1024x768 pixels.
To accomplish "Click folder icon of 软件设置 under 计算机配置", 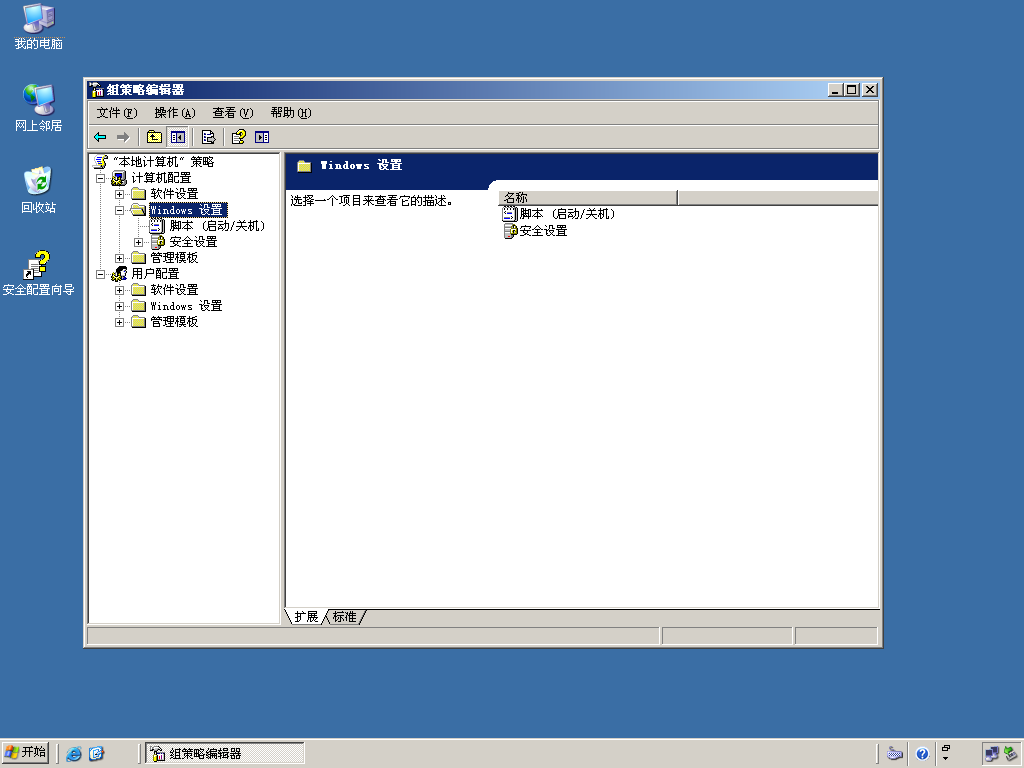I will 138,194.
